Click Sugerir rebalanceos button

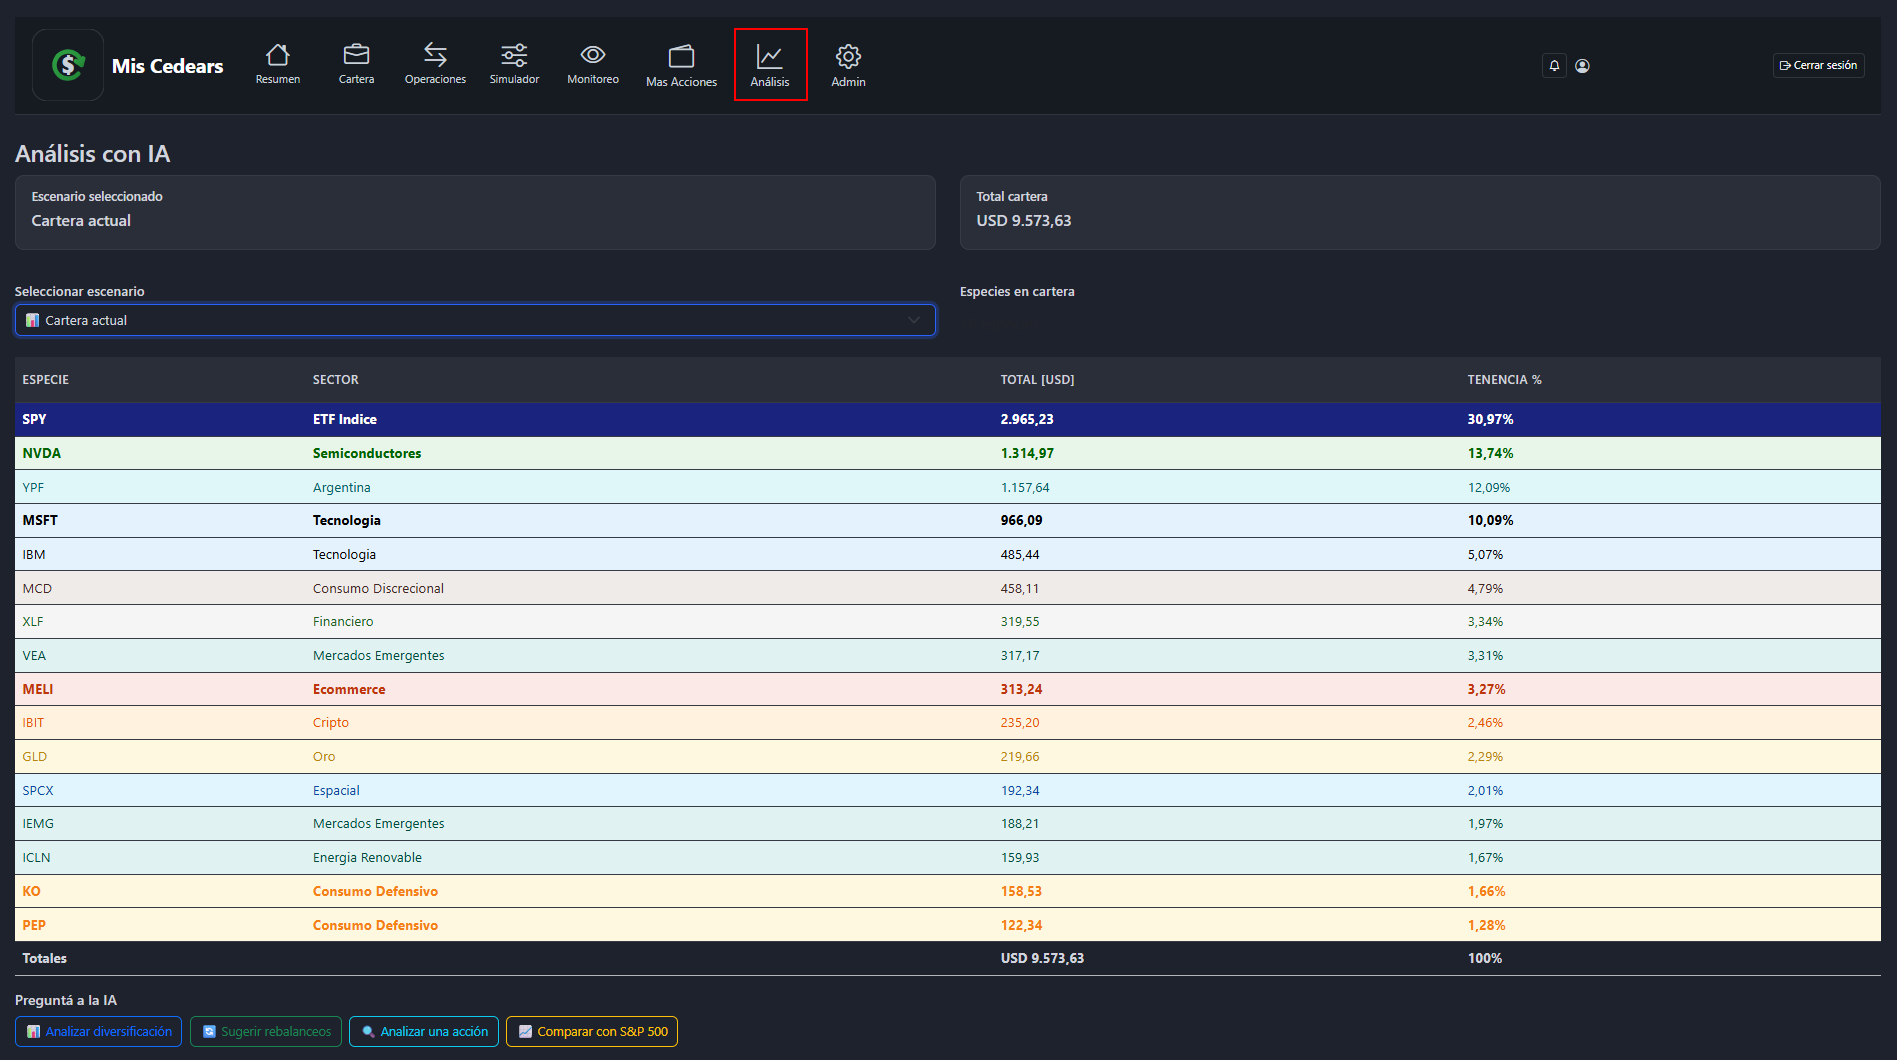(266, 1031)
